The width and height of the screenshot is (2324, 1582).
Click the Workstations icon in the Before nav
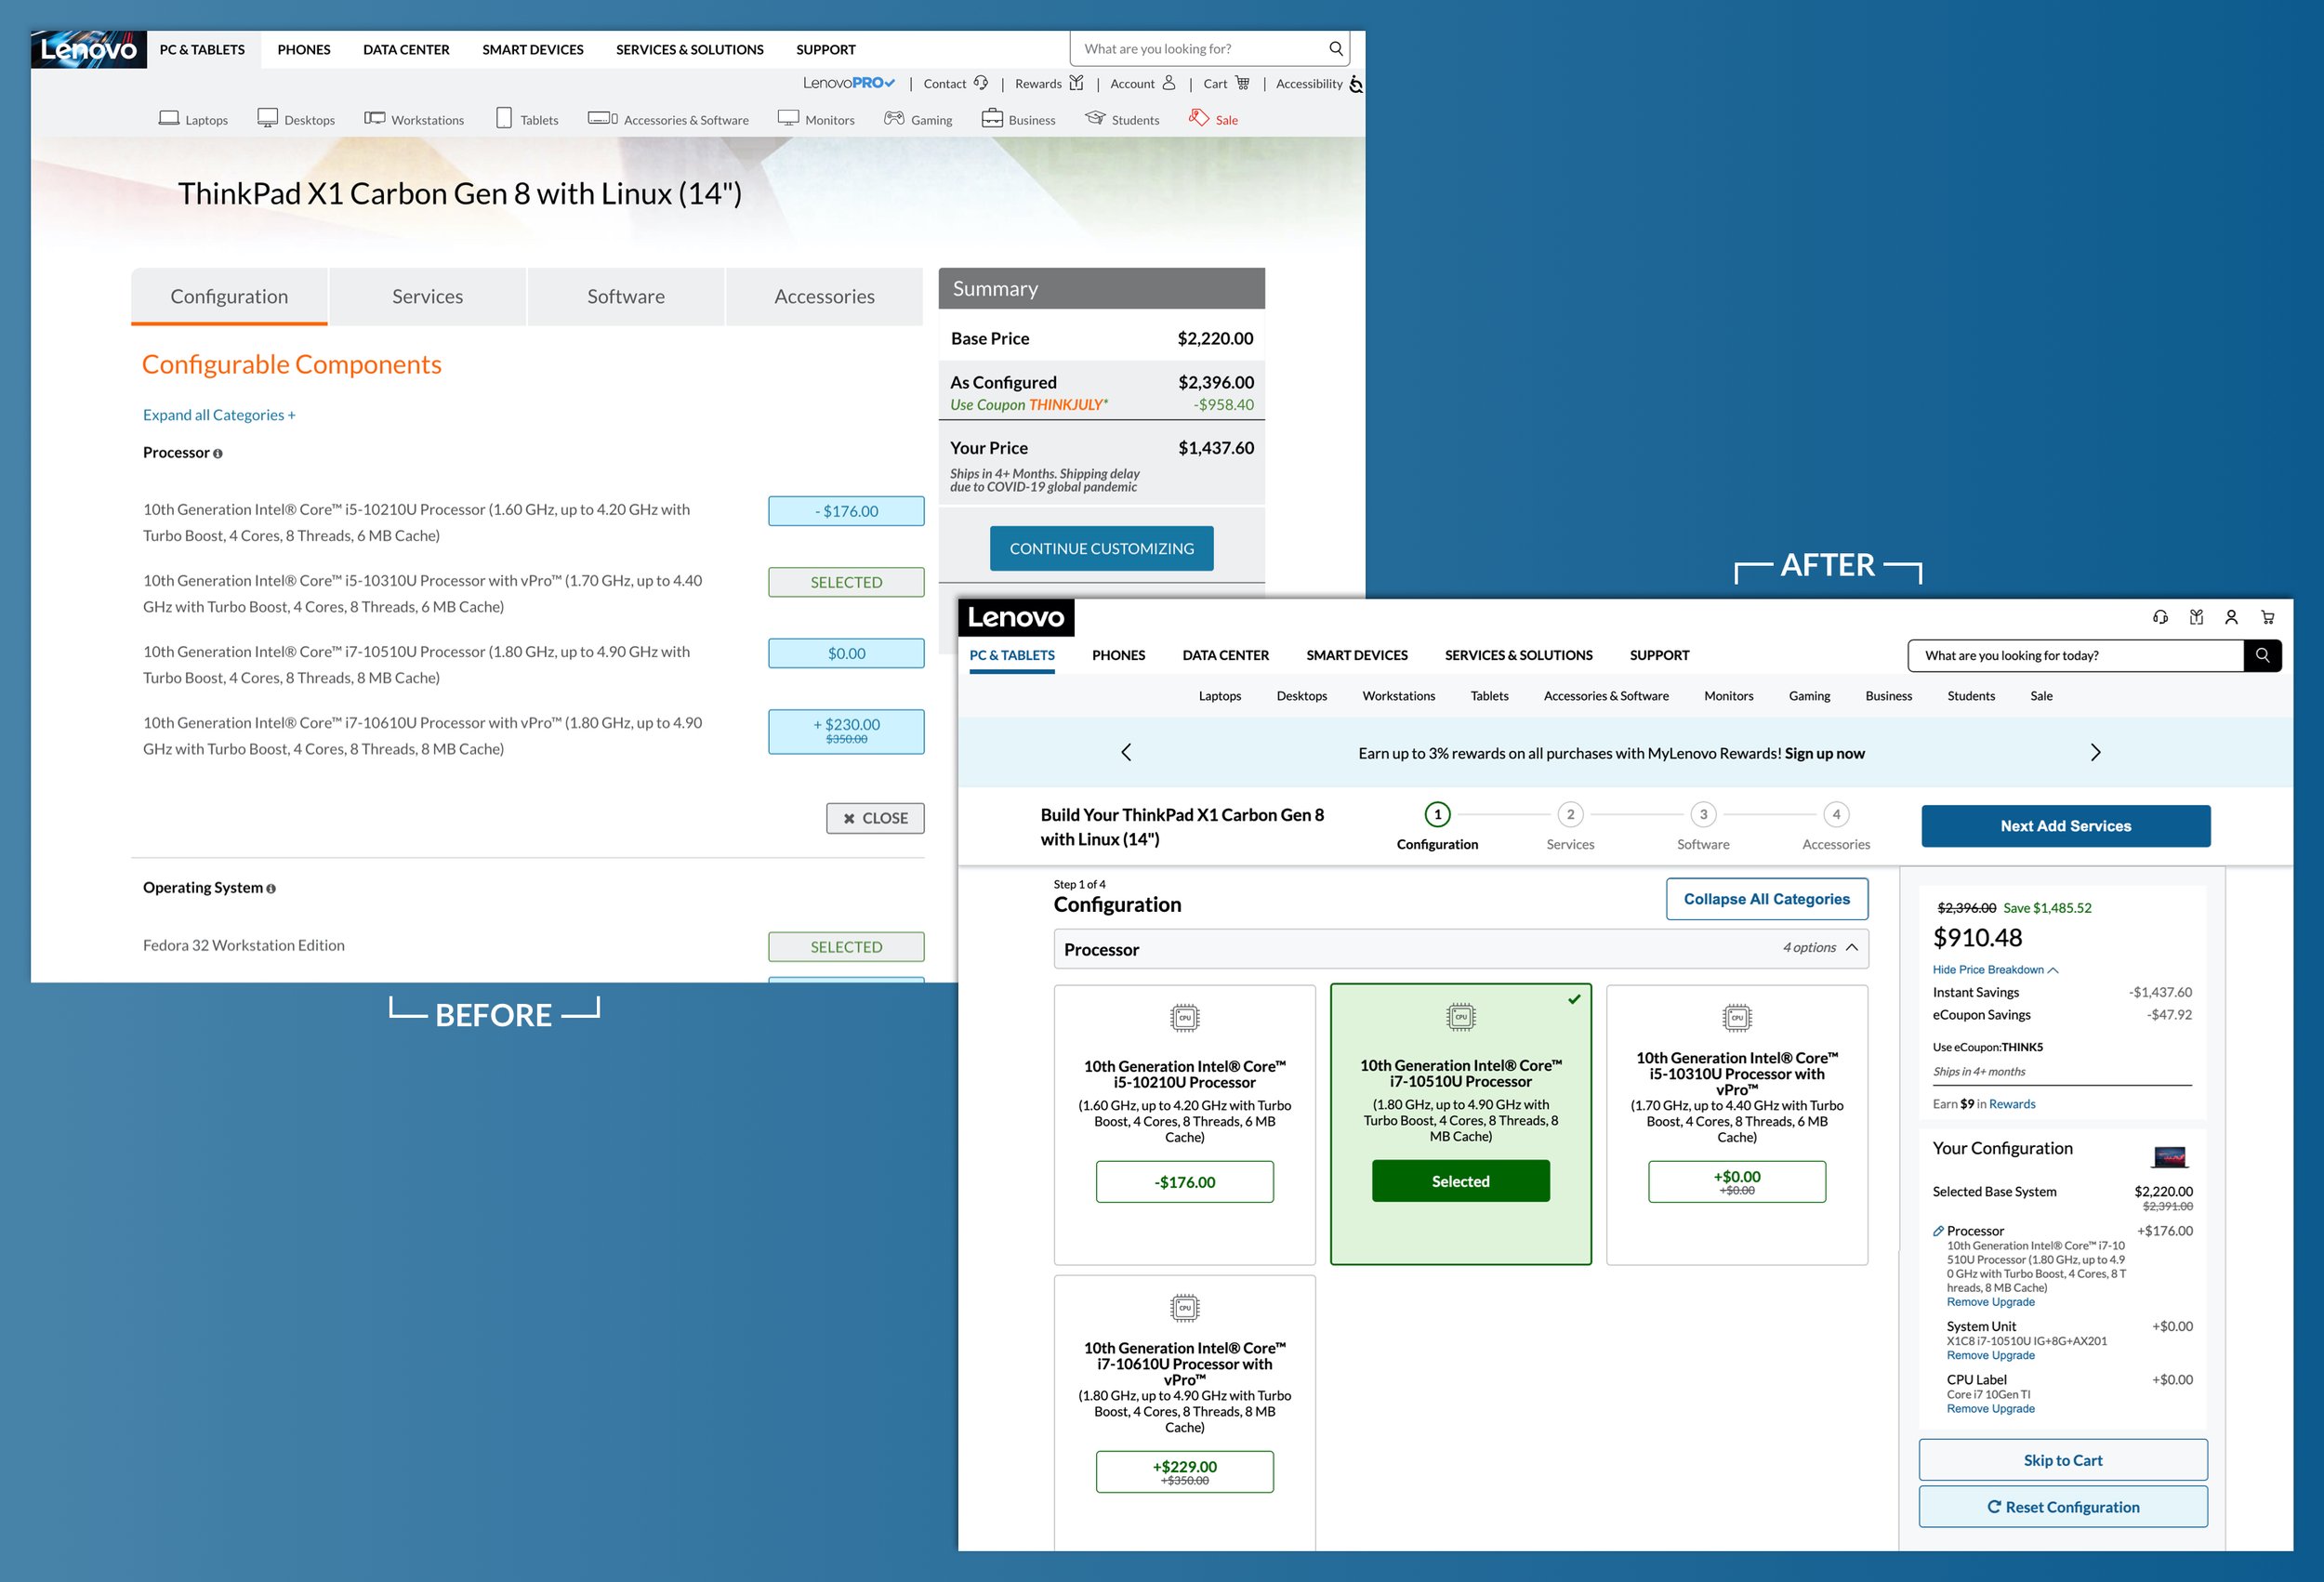pos(374,118)
